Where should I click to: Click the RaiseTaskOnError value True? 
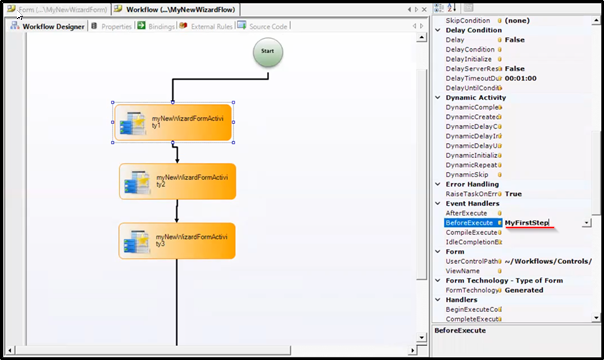point(513,194)
